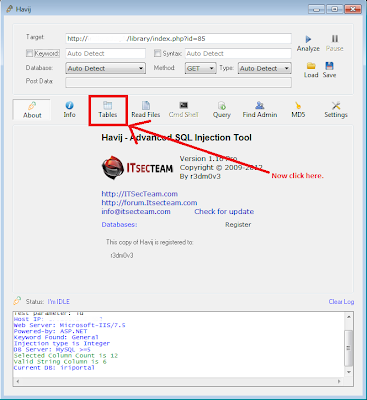
Task: Open the Info icon
Action: point(69,106)
